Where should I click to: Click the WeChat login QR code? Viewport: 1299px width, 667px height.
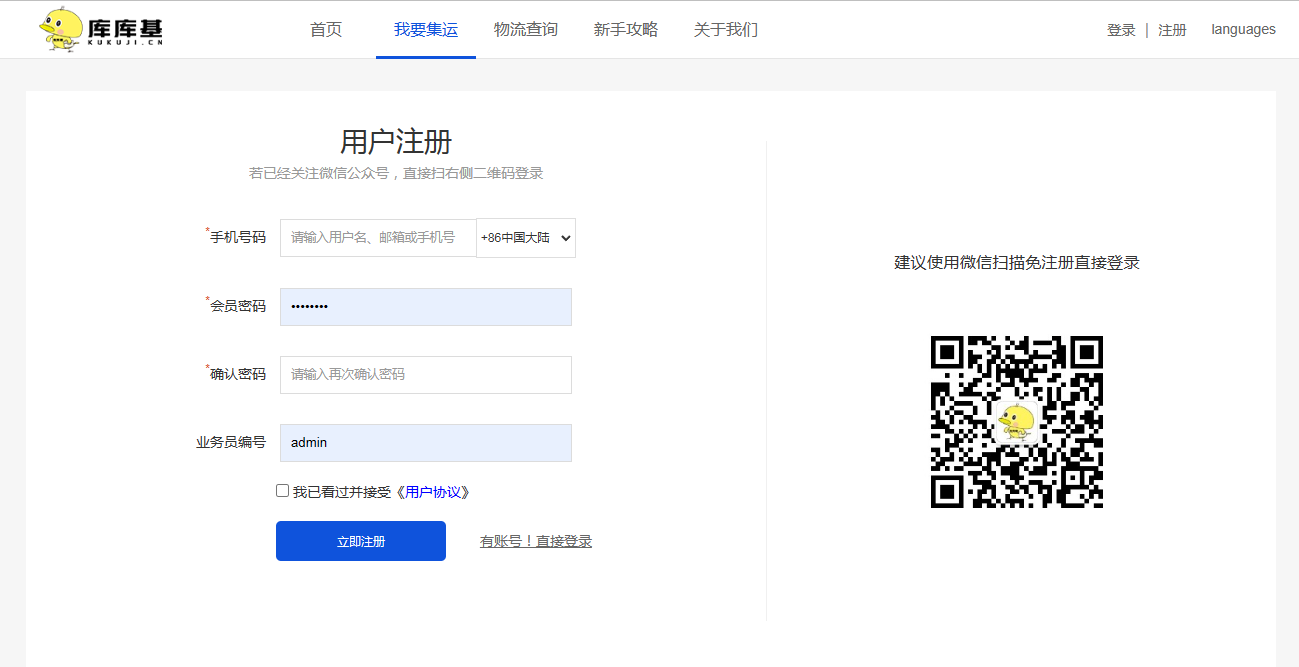[x=1016, y=422]
